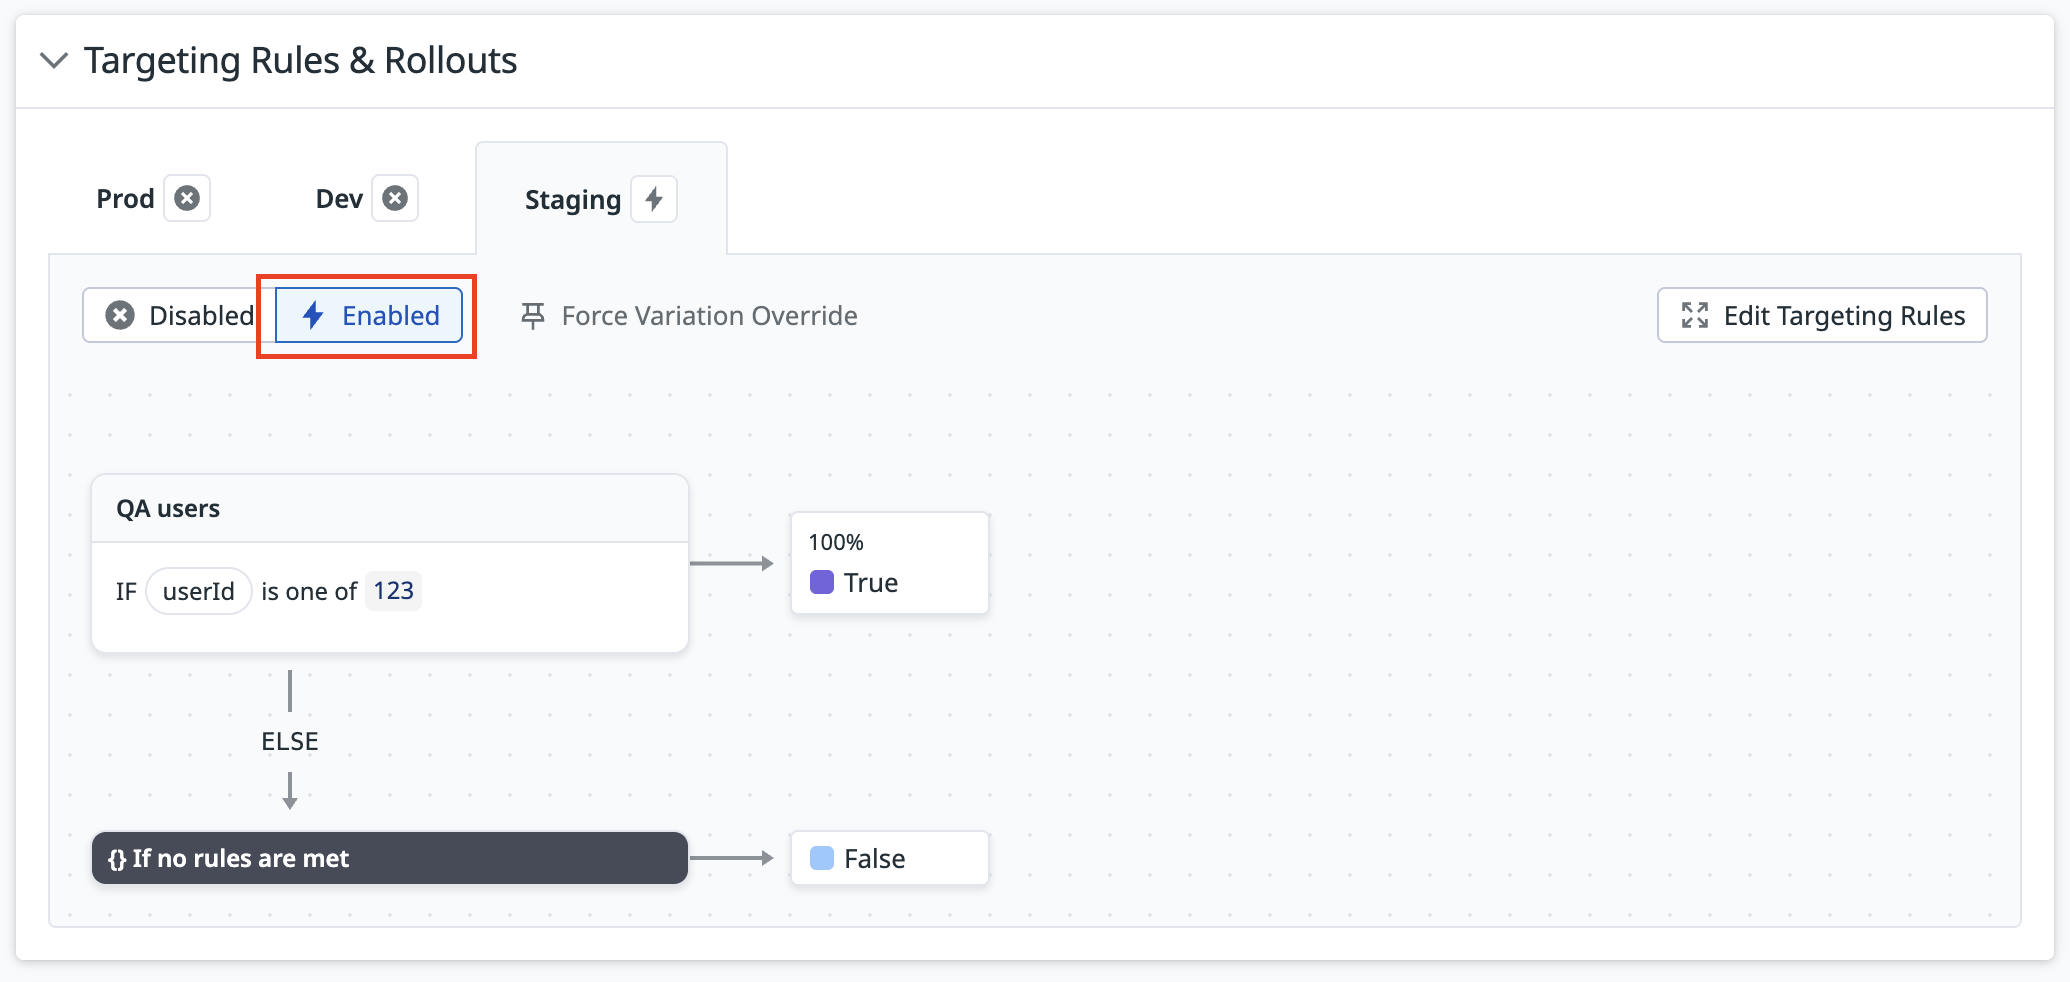Click the expand icon on Edit Targeting Rules
Screen dimensions: 2070x982
pyautogui.click(x=1695, y=315)
